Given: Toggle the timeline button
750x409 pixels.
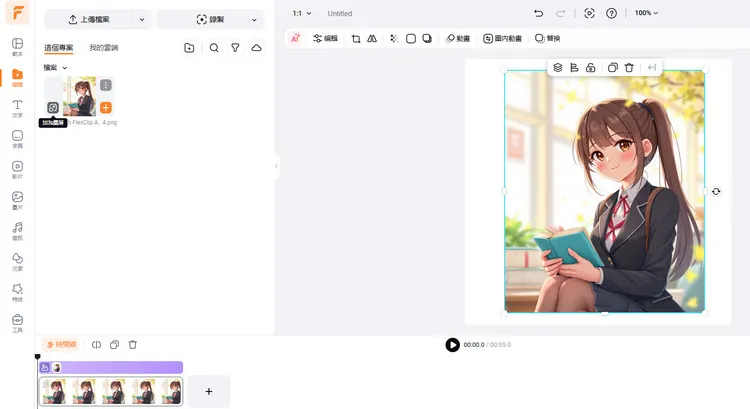Looking at the screenshot, I should tap(60, 344).
